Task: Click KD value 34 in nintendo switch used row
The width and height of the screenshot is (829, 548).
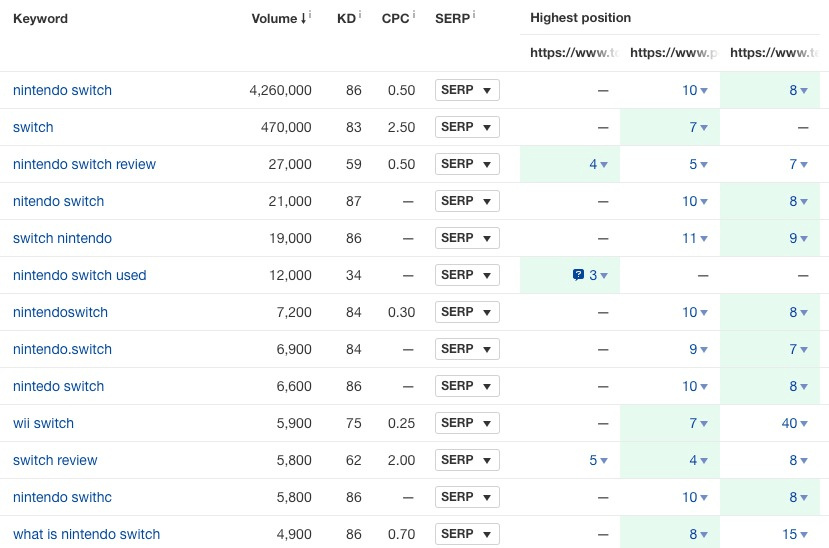Action: tap(354, 275)
